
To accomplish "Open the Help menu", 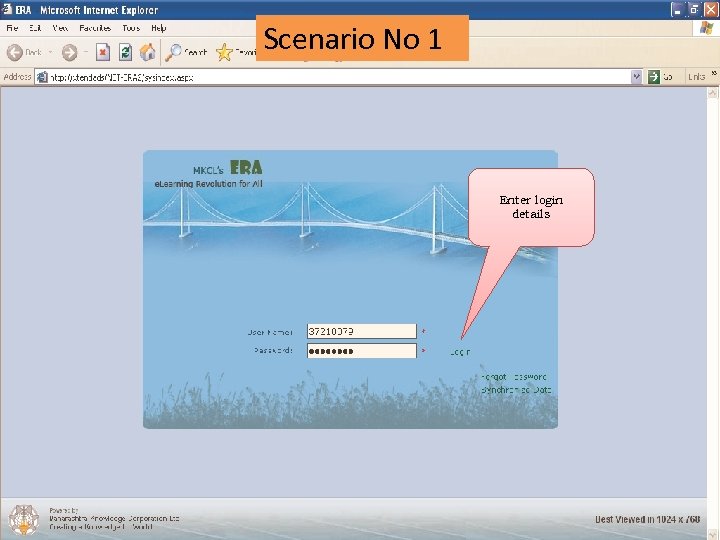I will point(158,28).
